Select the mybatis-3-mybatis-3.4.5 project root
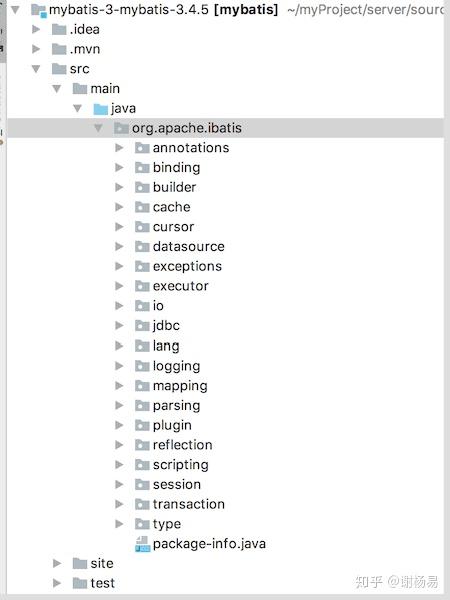The width and height of the screenshot is (450, 600). 163,10
